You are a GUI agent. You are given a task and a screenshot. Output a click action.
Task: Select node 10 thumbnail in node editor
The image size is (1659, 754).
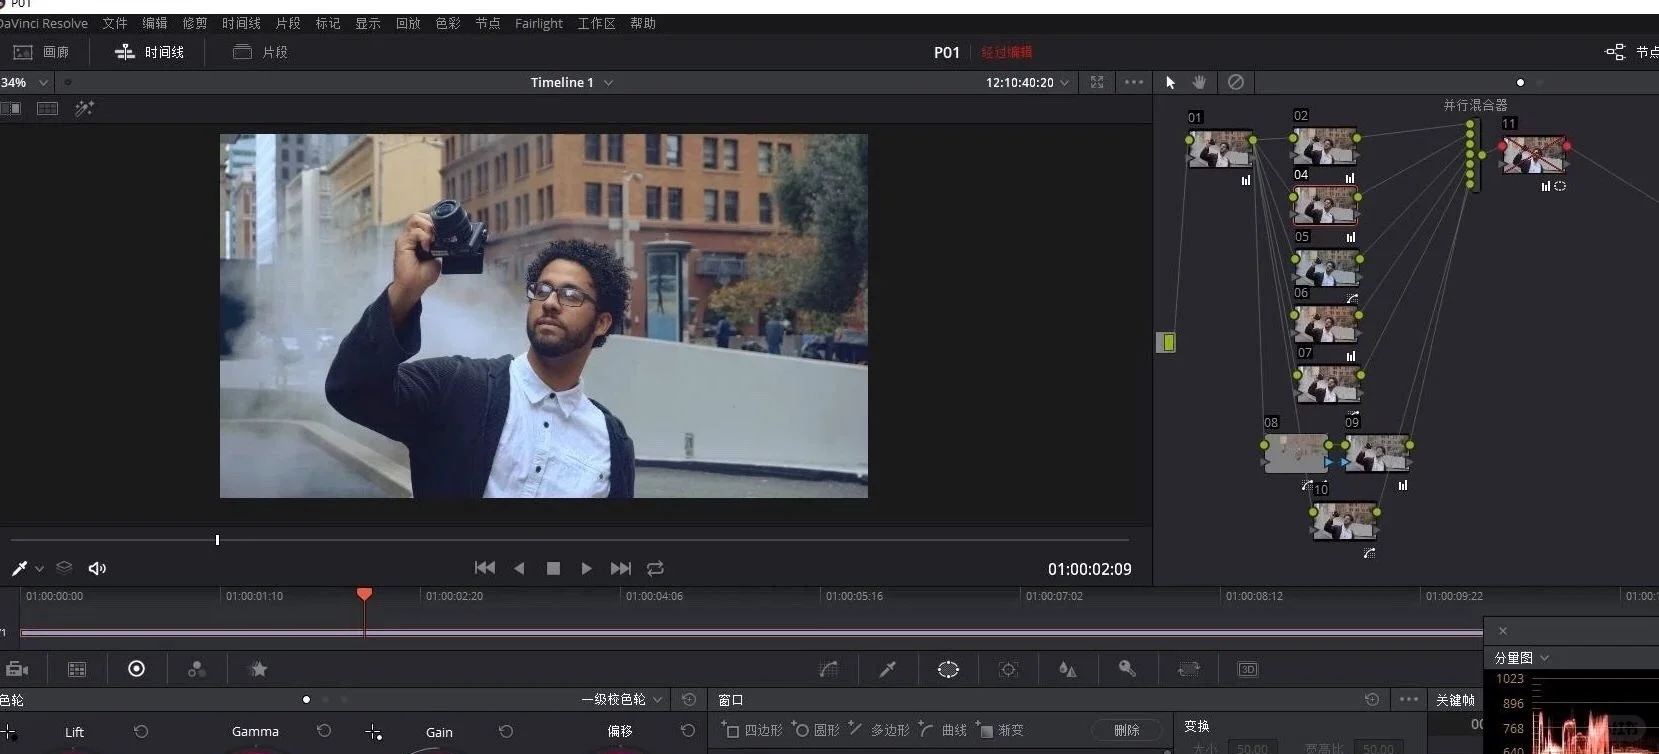(x=1345, y=521)
